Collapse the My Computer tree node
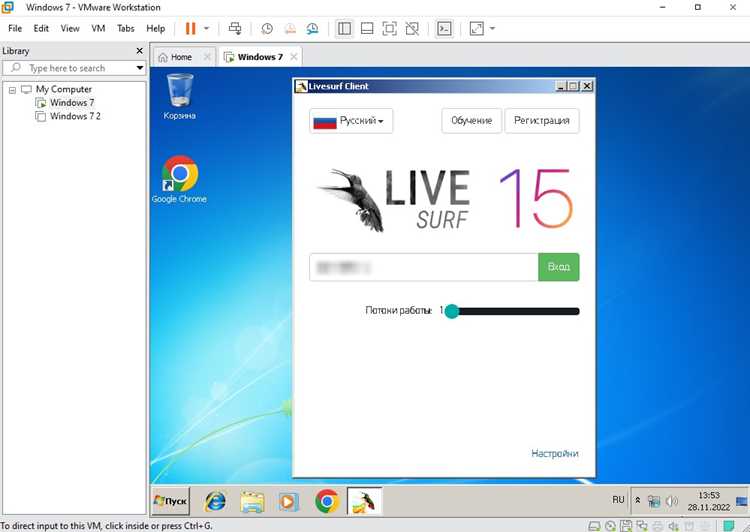 [x=12, y=90]
